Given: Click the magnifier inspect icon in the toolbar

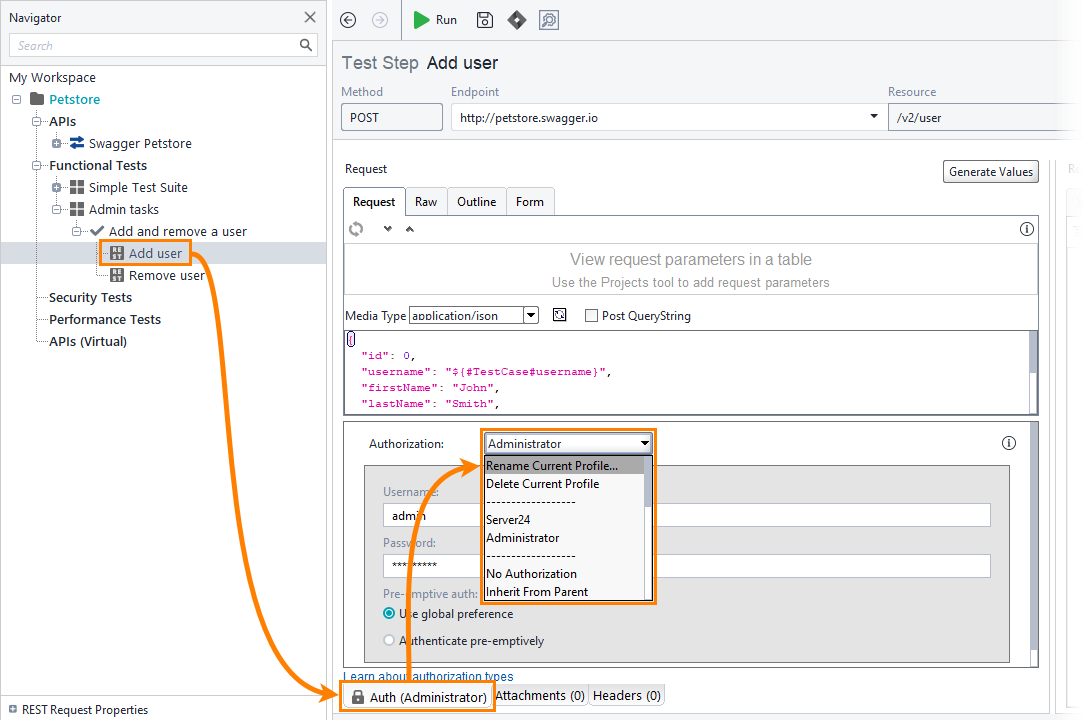Looking at the screenshot, I should click(x=548, y=20).
